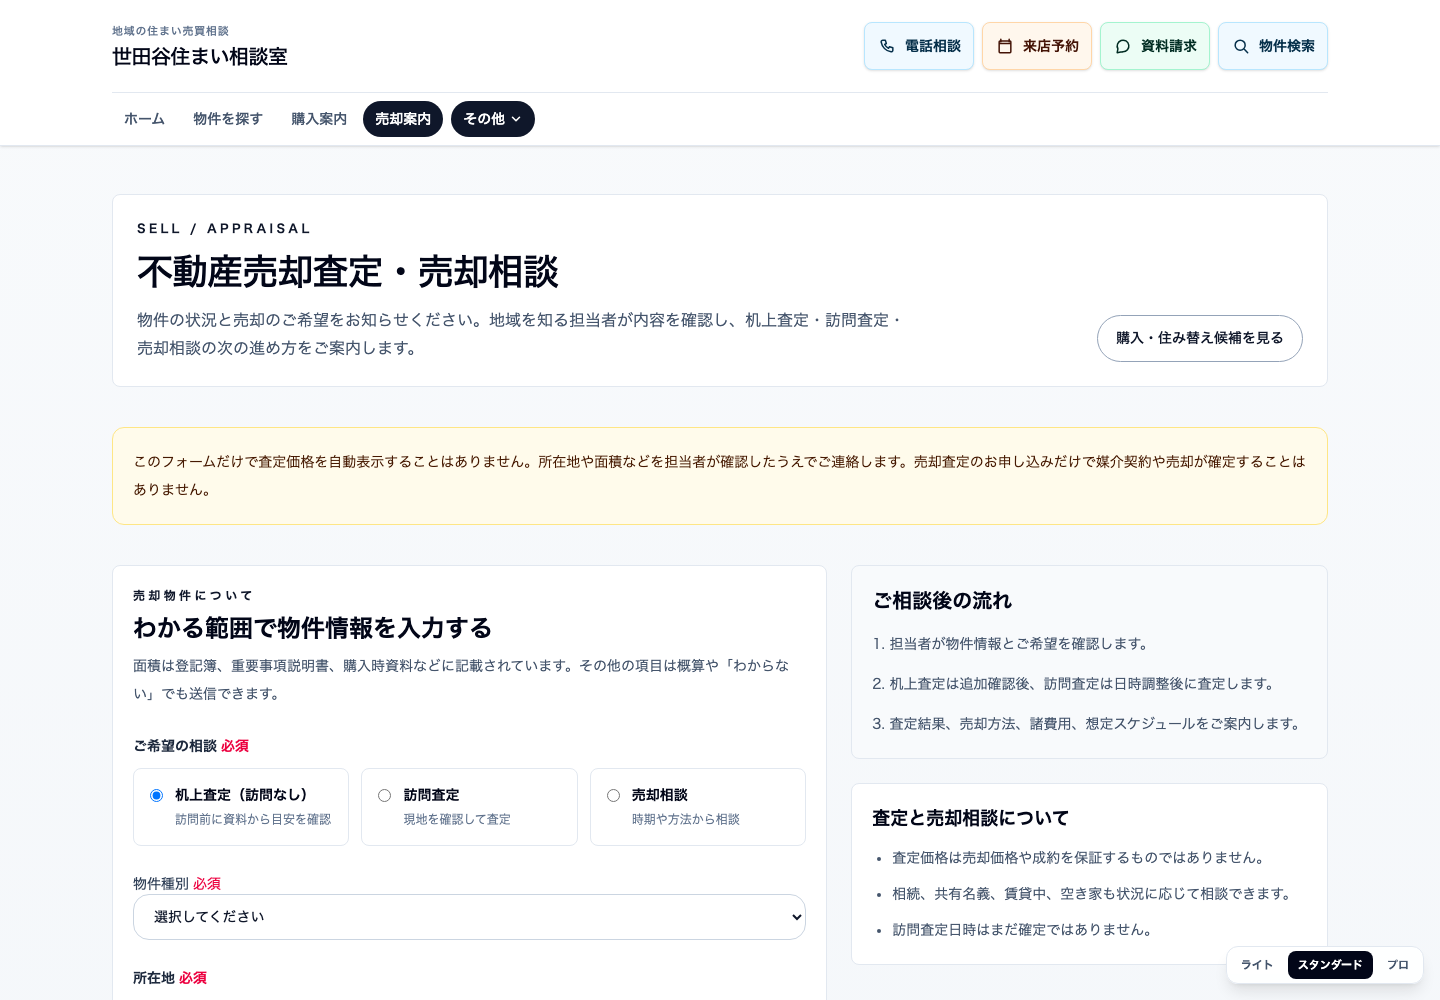
Task: Open the 購入案内 nav item
Action: [319, 119]
